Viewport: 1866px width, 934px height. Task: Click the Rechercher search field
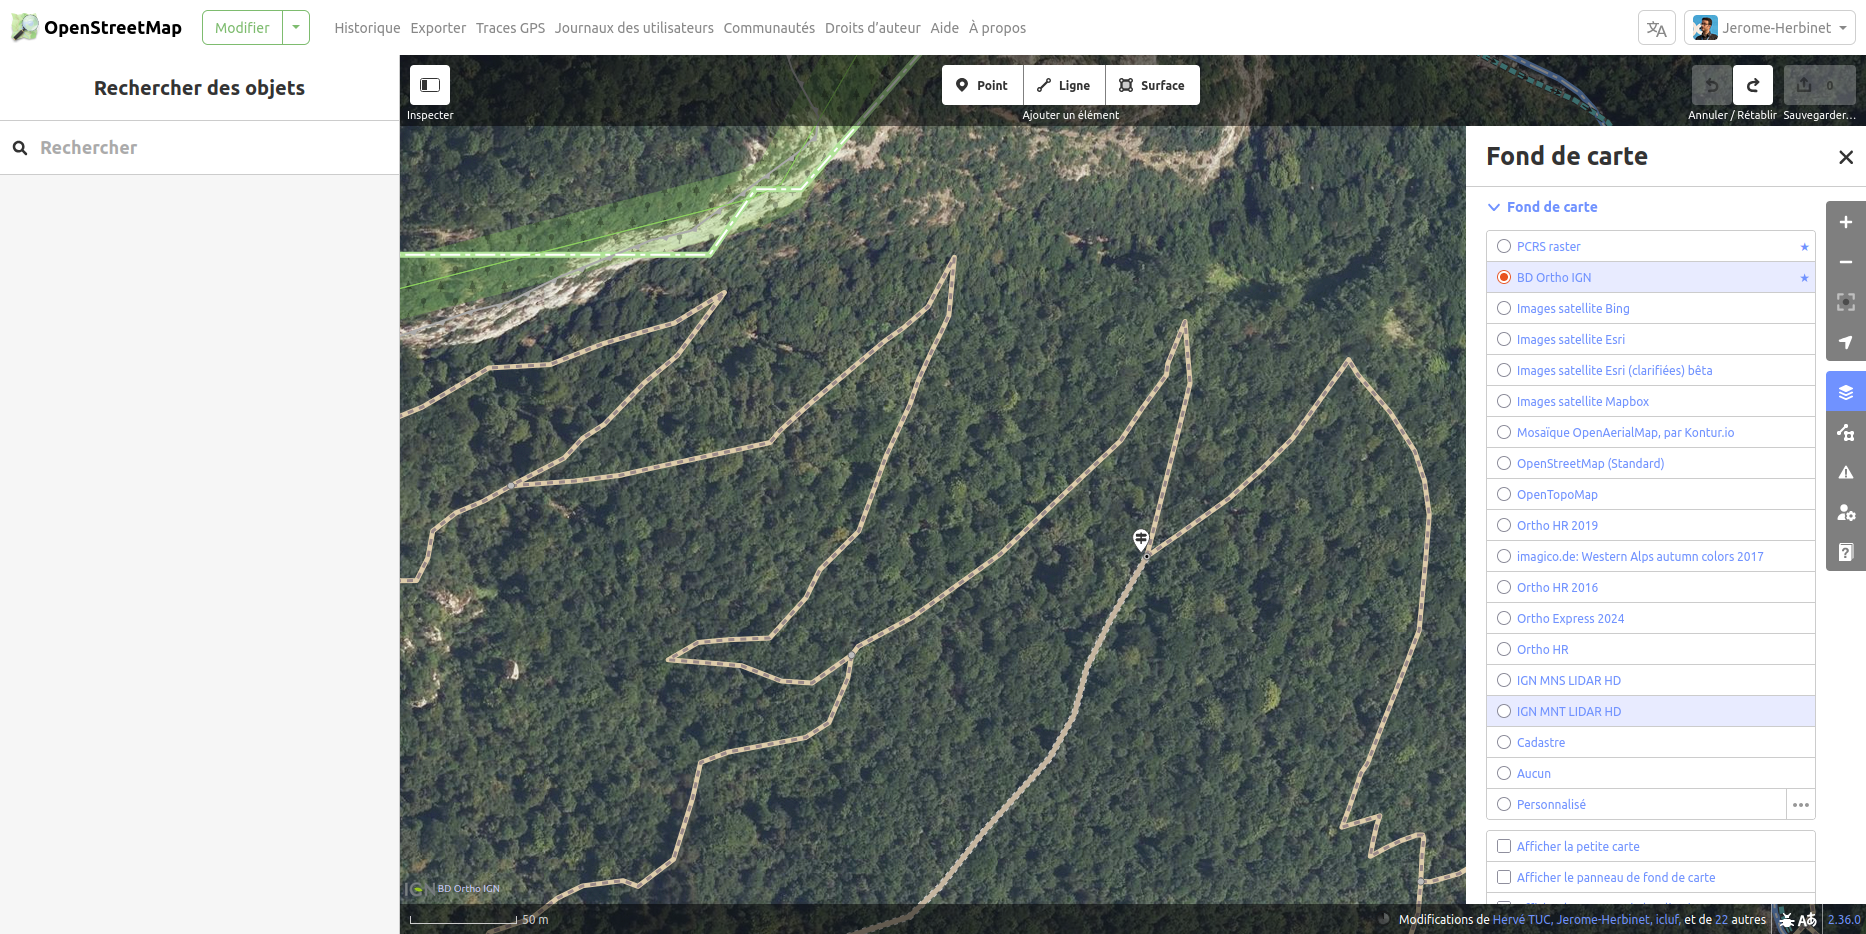point(200,148)
